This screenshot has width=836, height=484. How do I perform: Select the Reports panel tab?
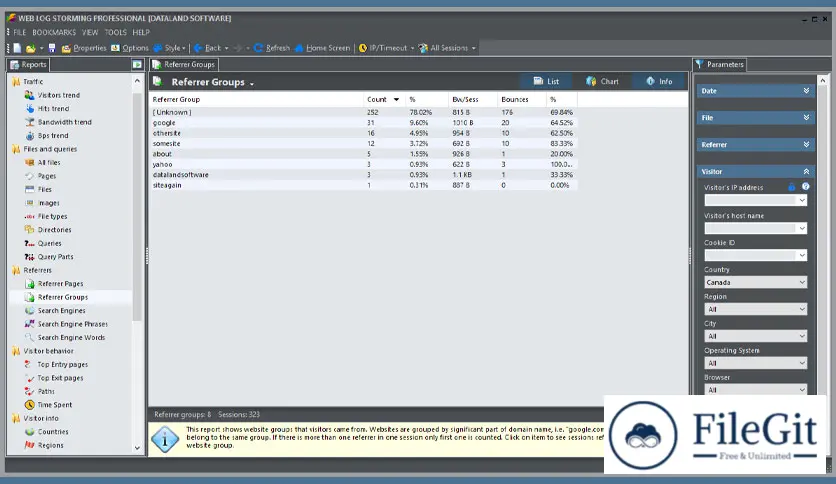[x=28, y=64]
